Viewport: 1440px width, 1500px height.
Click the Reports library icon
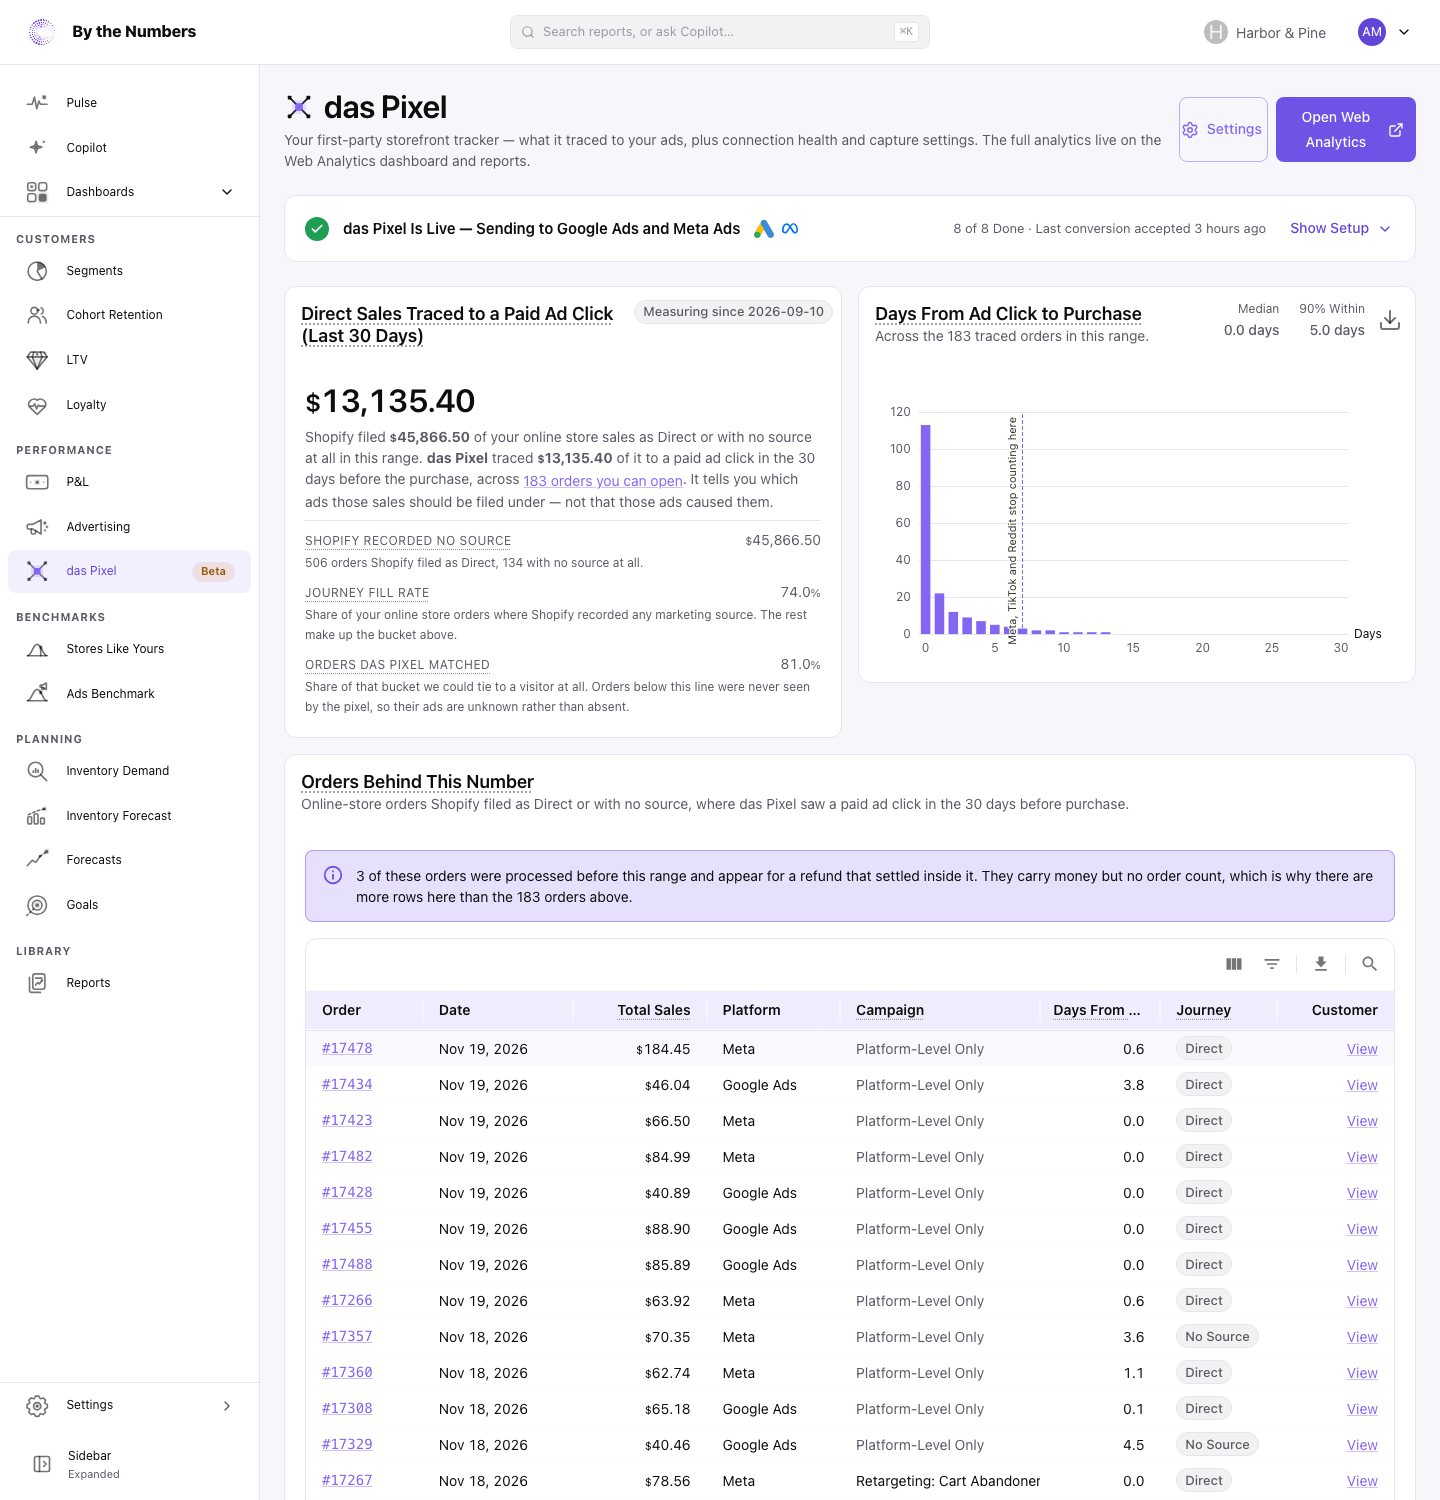click(37, 983)
